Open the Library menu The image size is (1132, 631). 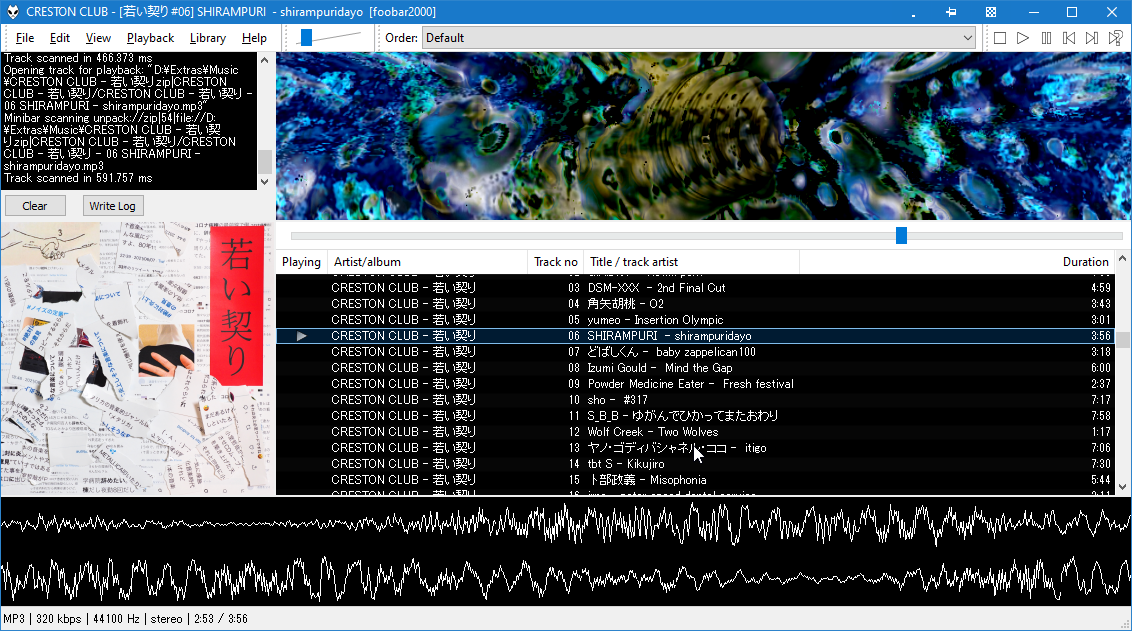(208, 38)
